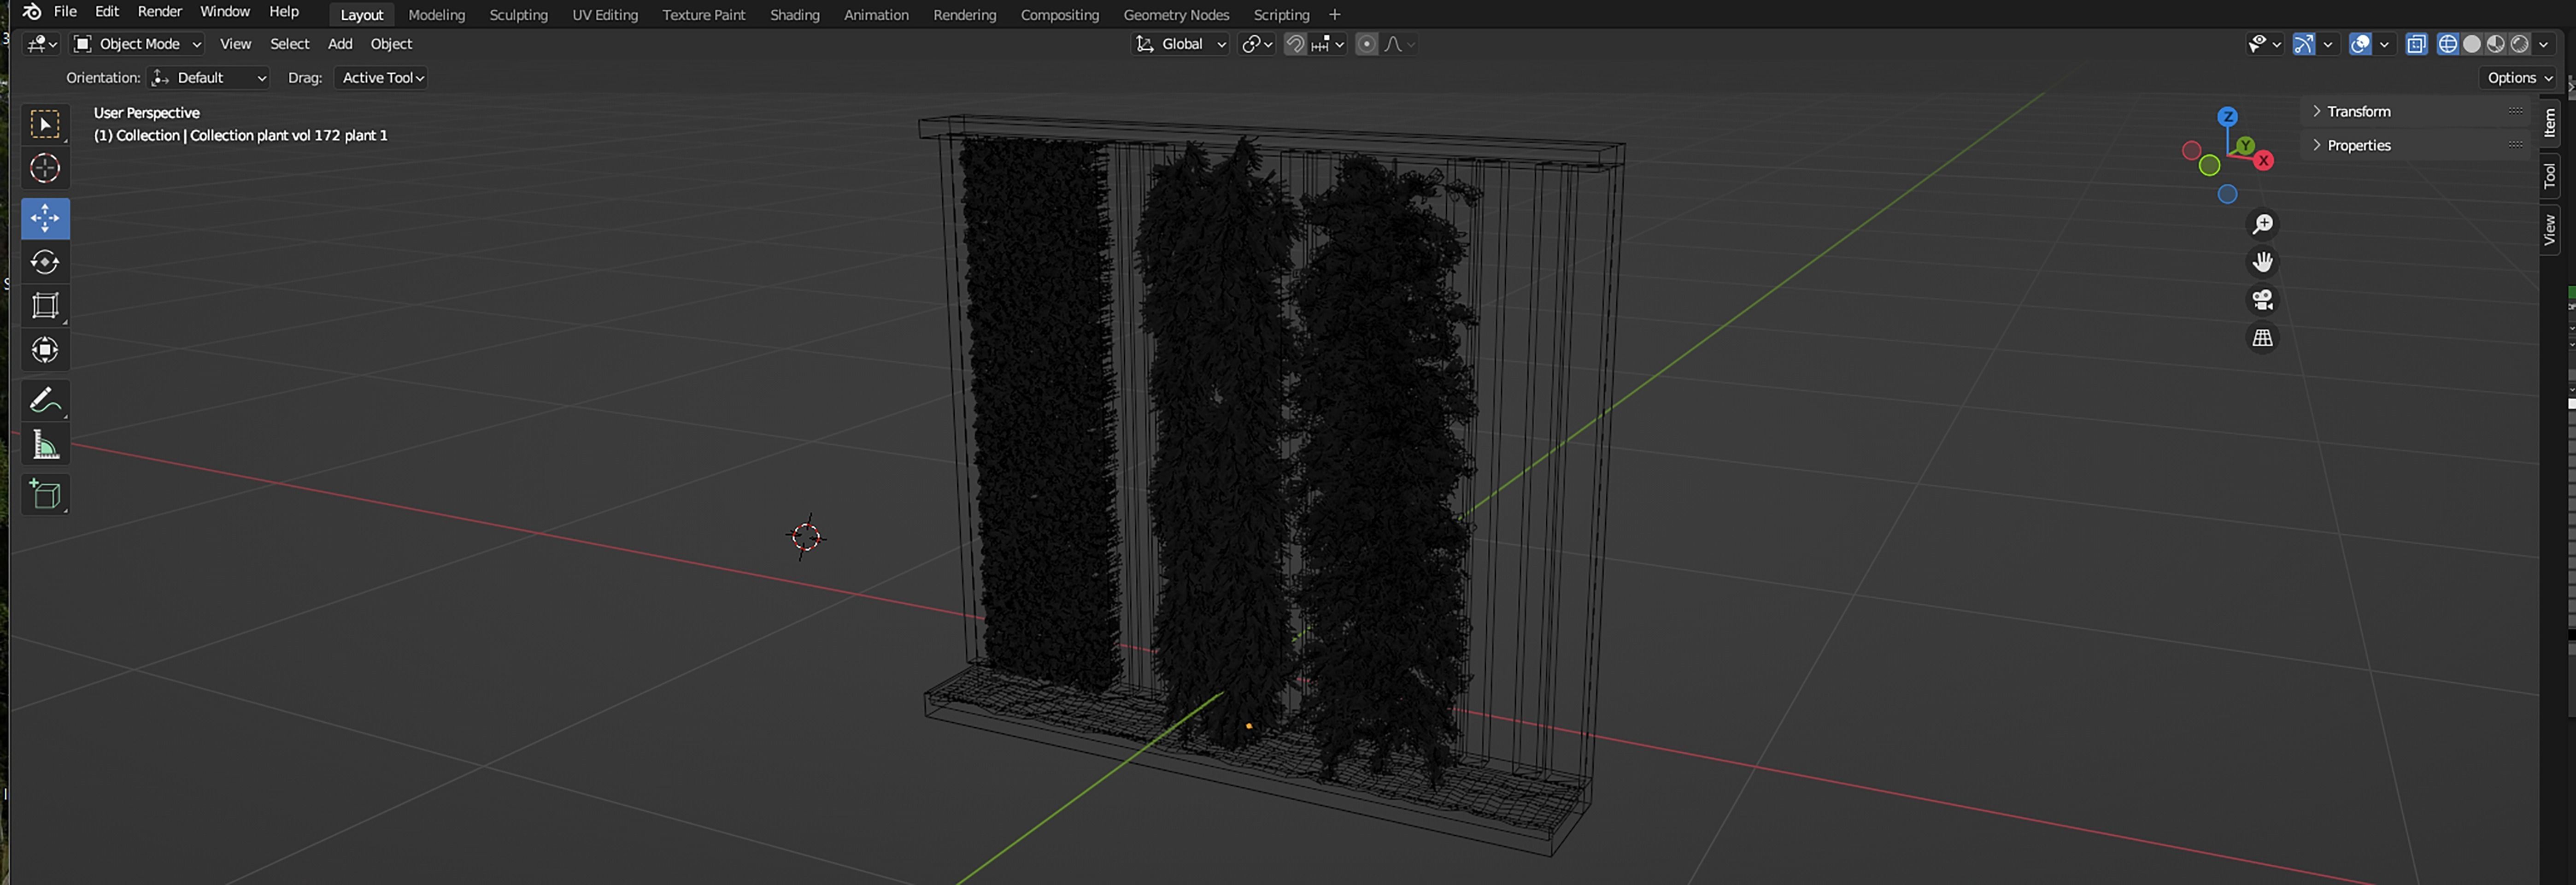Click the red X axis on gizmo

2264,160
